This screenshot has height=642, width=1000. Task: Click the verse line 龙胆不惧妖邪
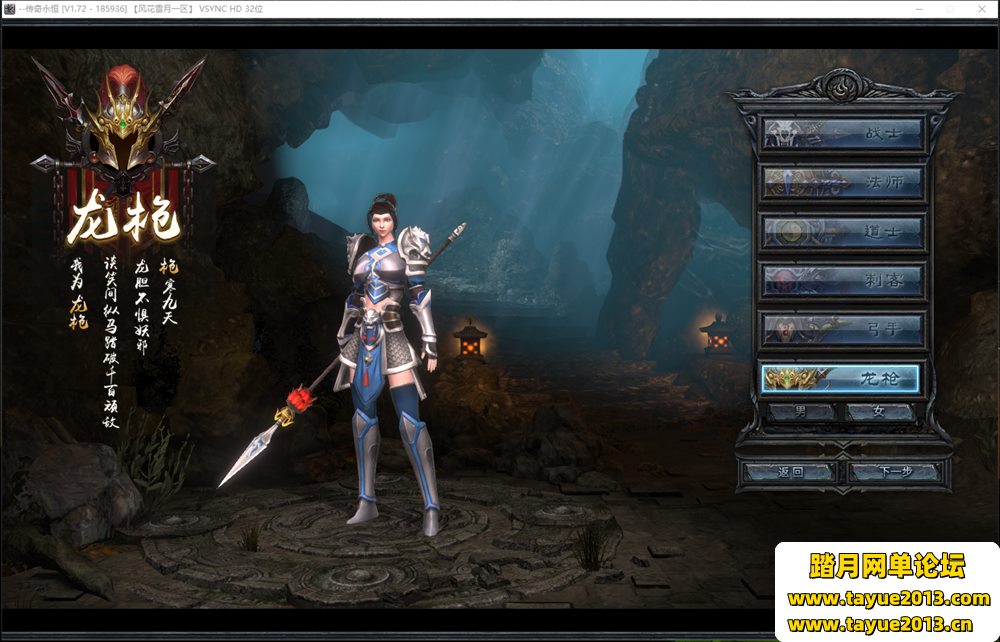coord(142,306)
